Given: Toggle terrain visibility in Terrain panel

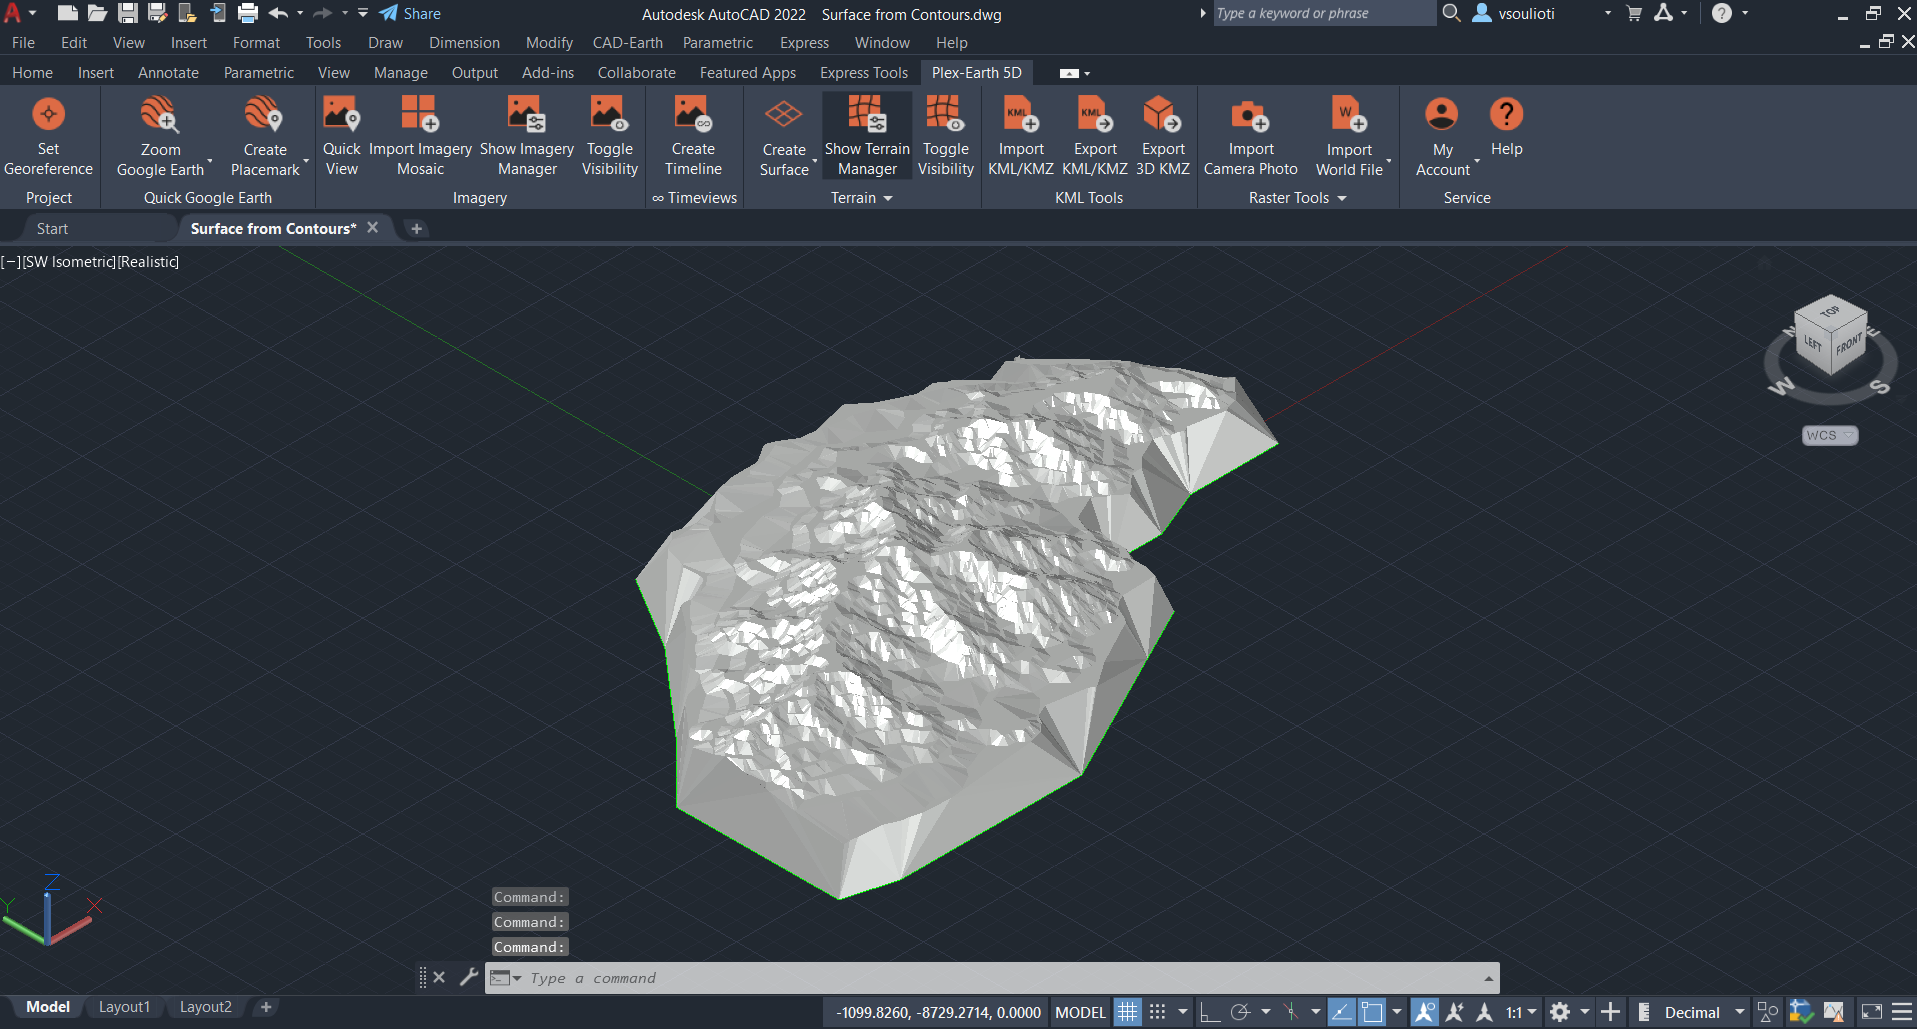Looking at the screenshot, I should point(945,137).
